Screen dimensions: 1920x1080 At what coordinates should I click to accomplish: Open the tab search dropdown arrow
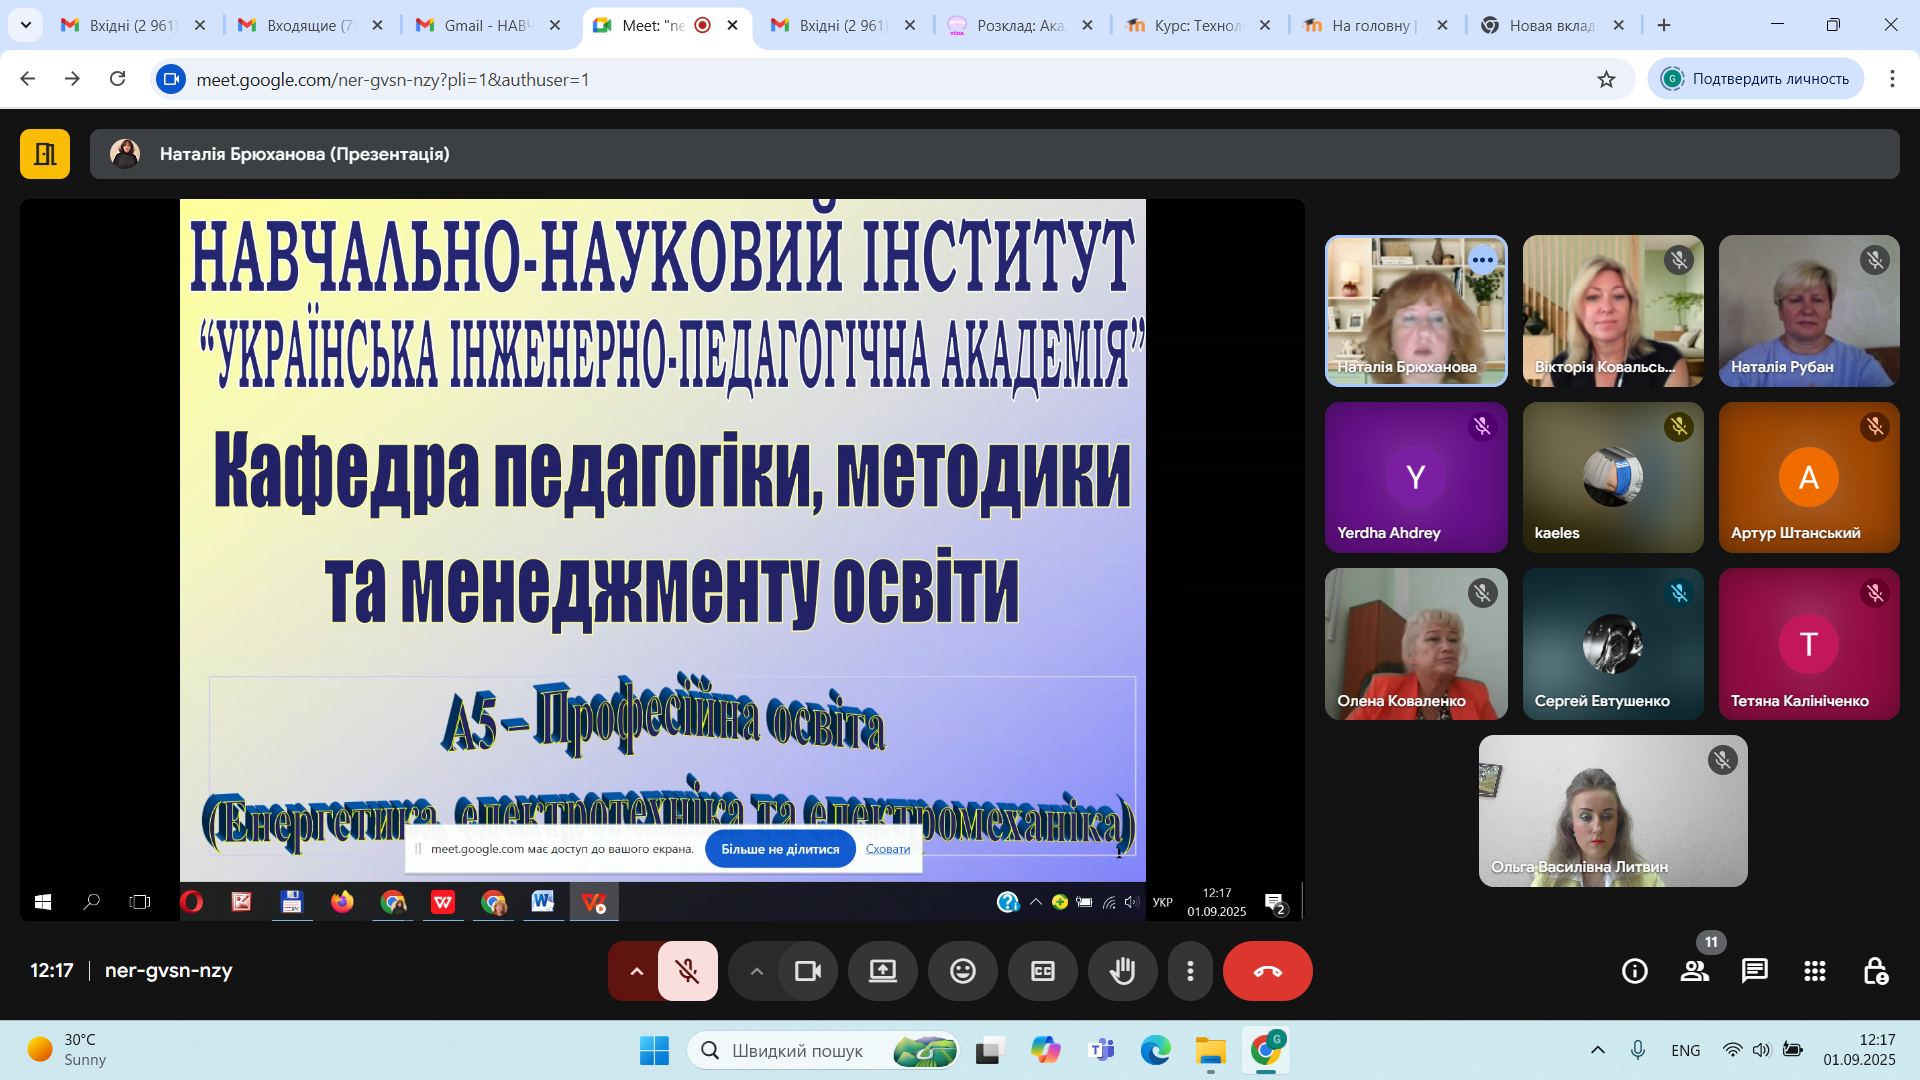point(26,25)
